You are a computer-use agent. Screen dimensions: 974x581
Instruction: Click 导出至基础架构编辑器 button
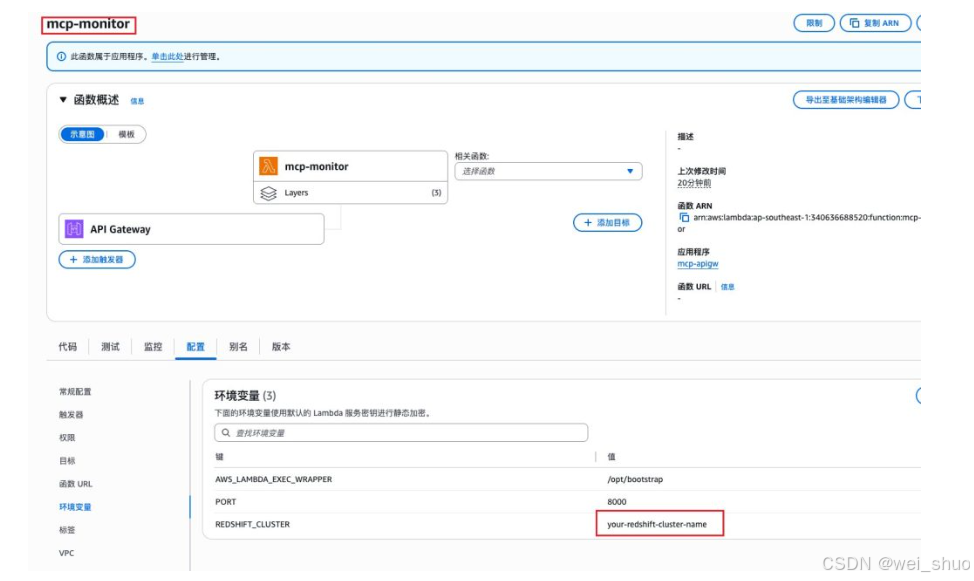845,99
